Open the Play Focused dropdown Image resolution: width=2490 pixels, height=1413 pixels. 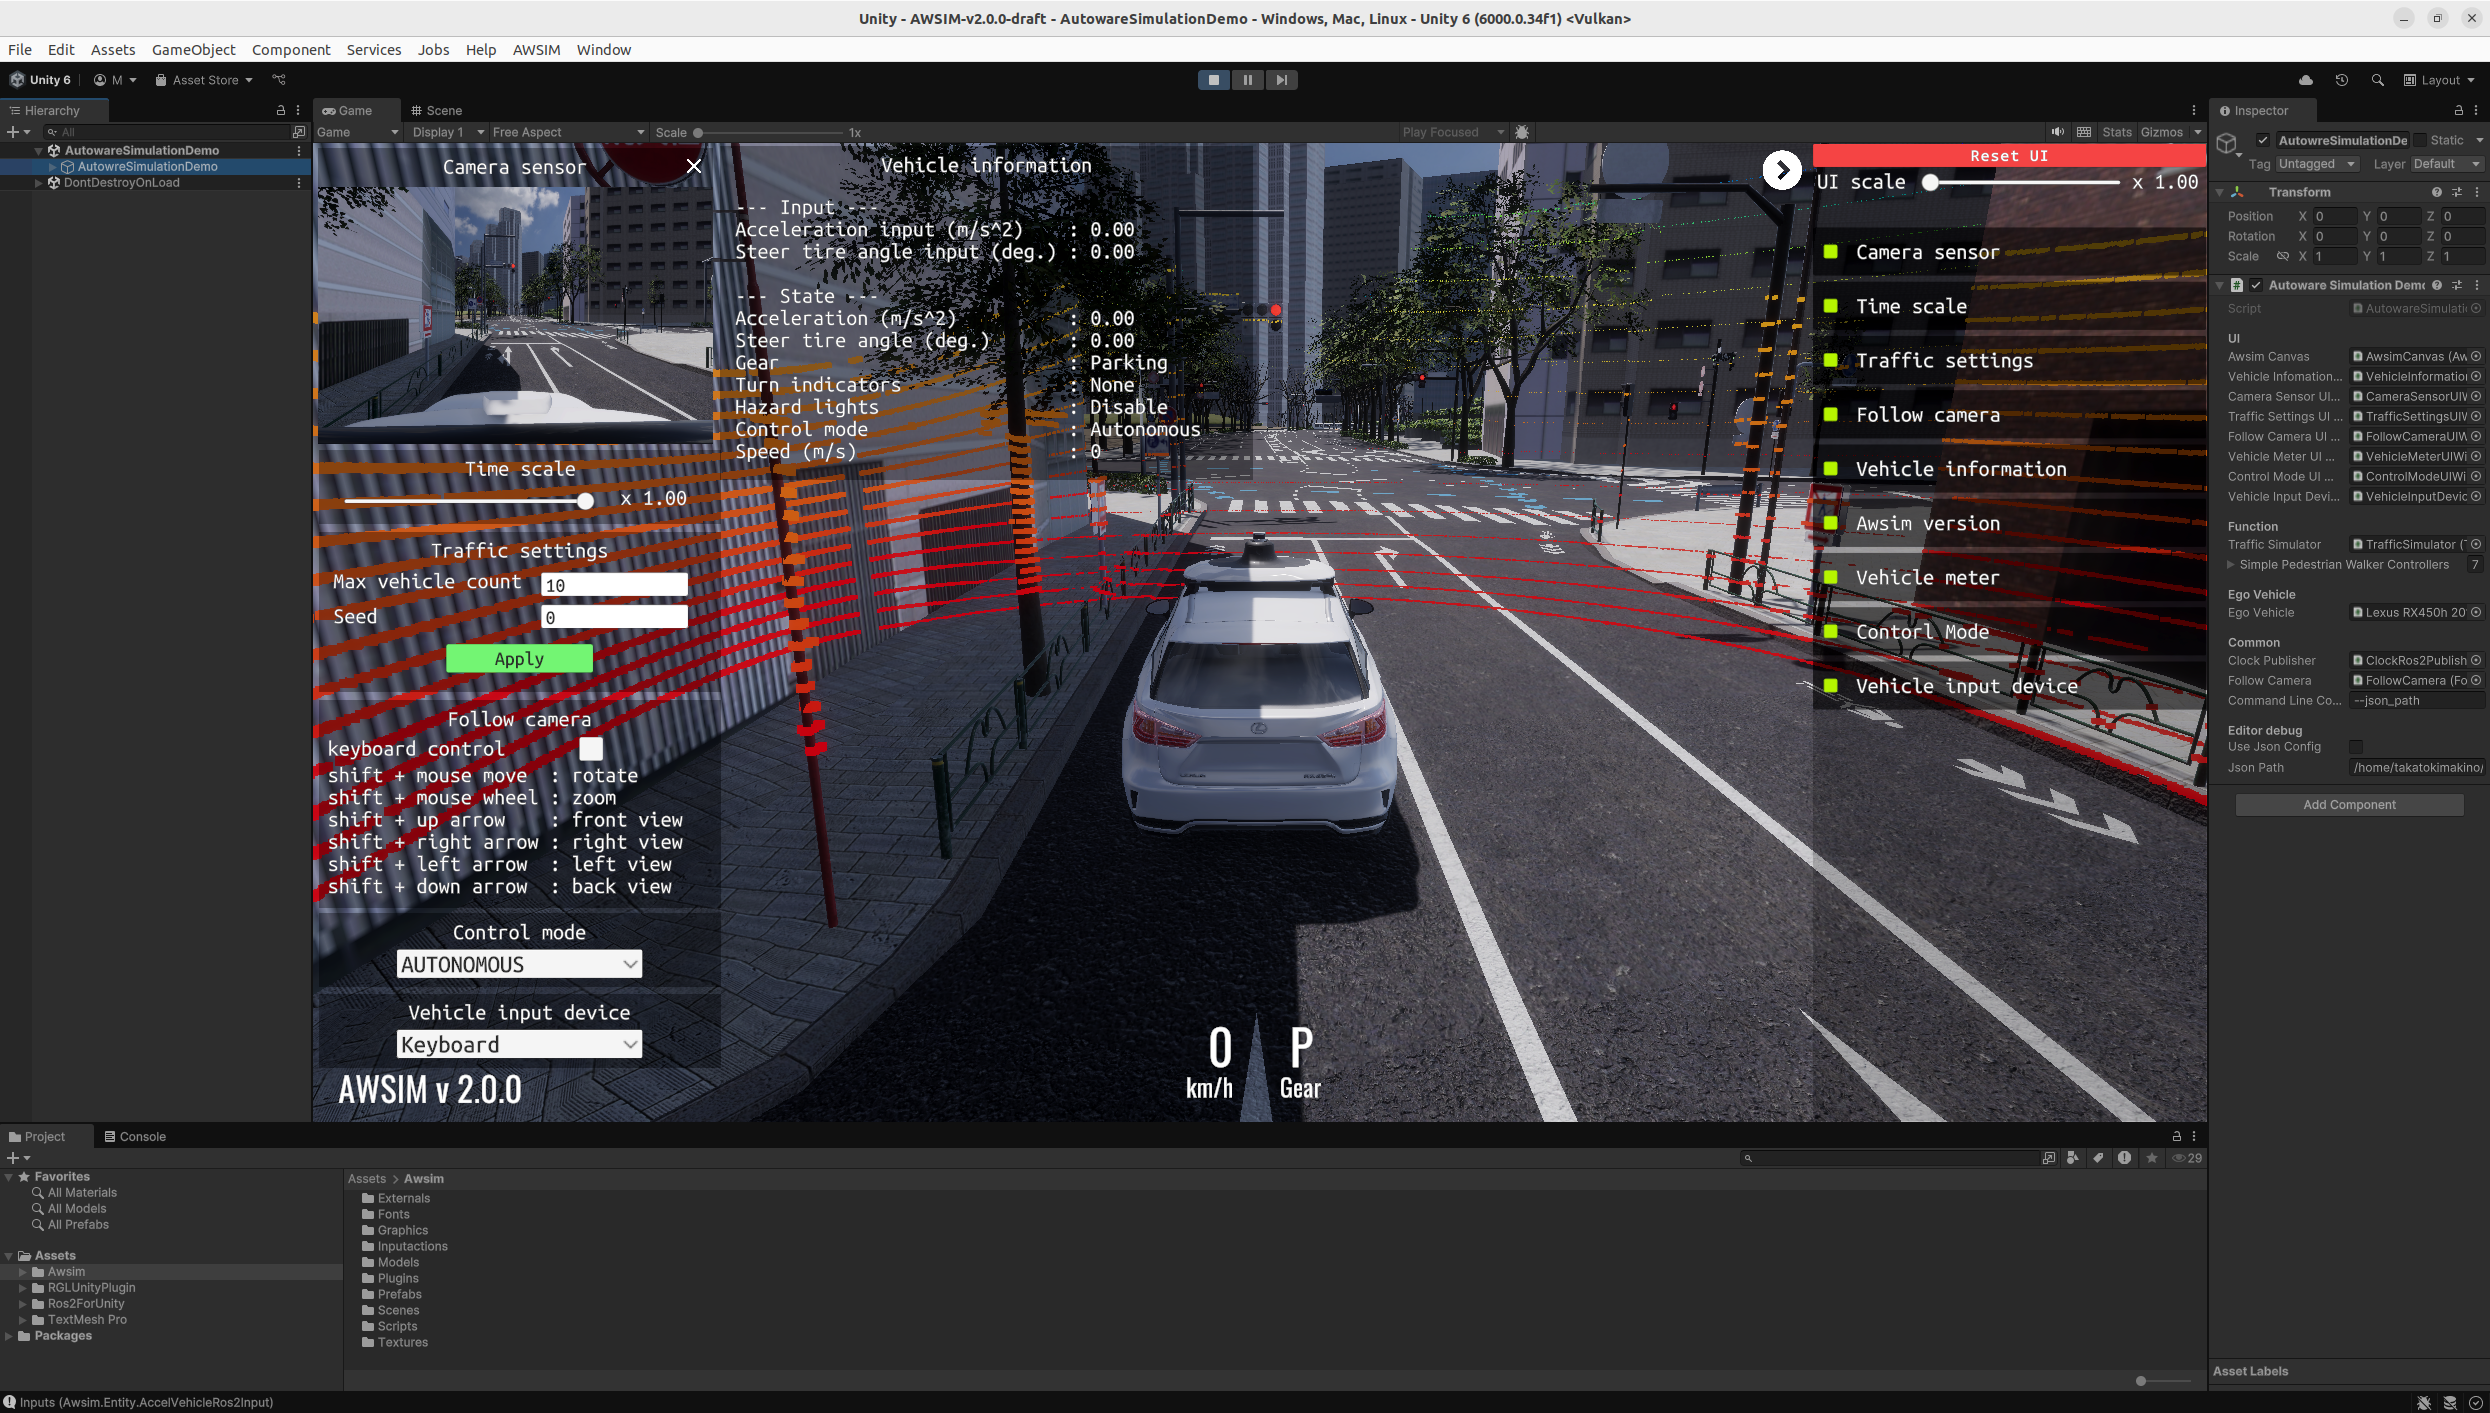click(1453, 132)
